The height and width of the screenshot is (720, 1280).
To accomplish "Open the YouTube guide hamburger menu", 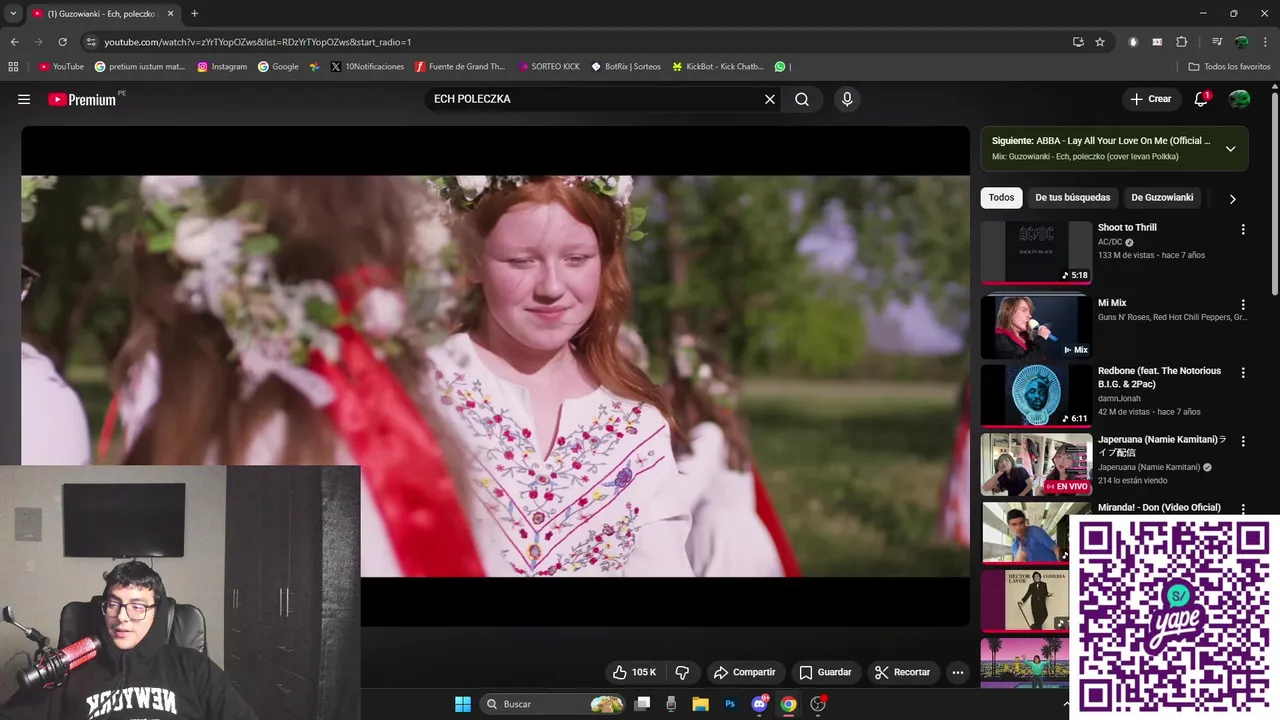I will pos(24,99).
